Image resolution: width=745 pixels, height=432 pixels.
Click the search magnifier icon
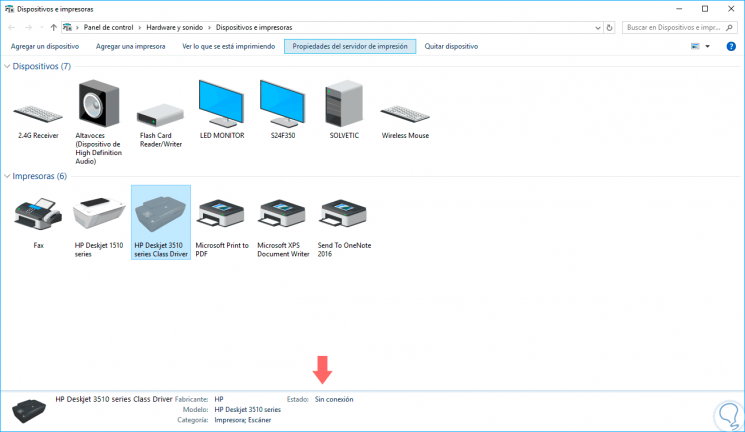[x=729, y=28]
